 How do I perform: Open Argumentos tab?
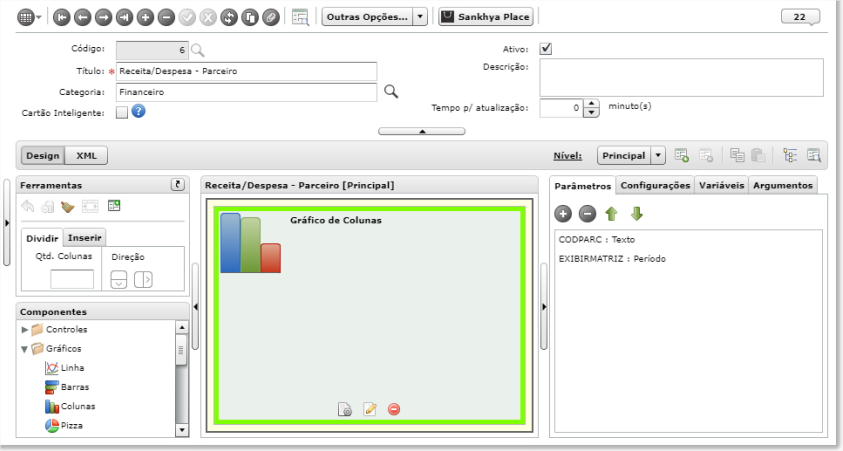coord(783,185)
